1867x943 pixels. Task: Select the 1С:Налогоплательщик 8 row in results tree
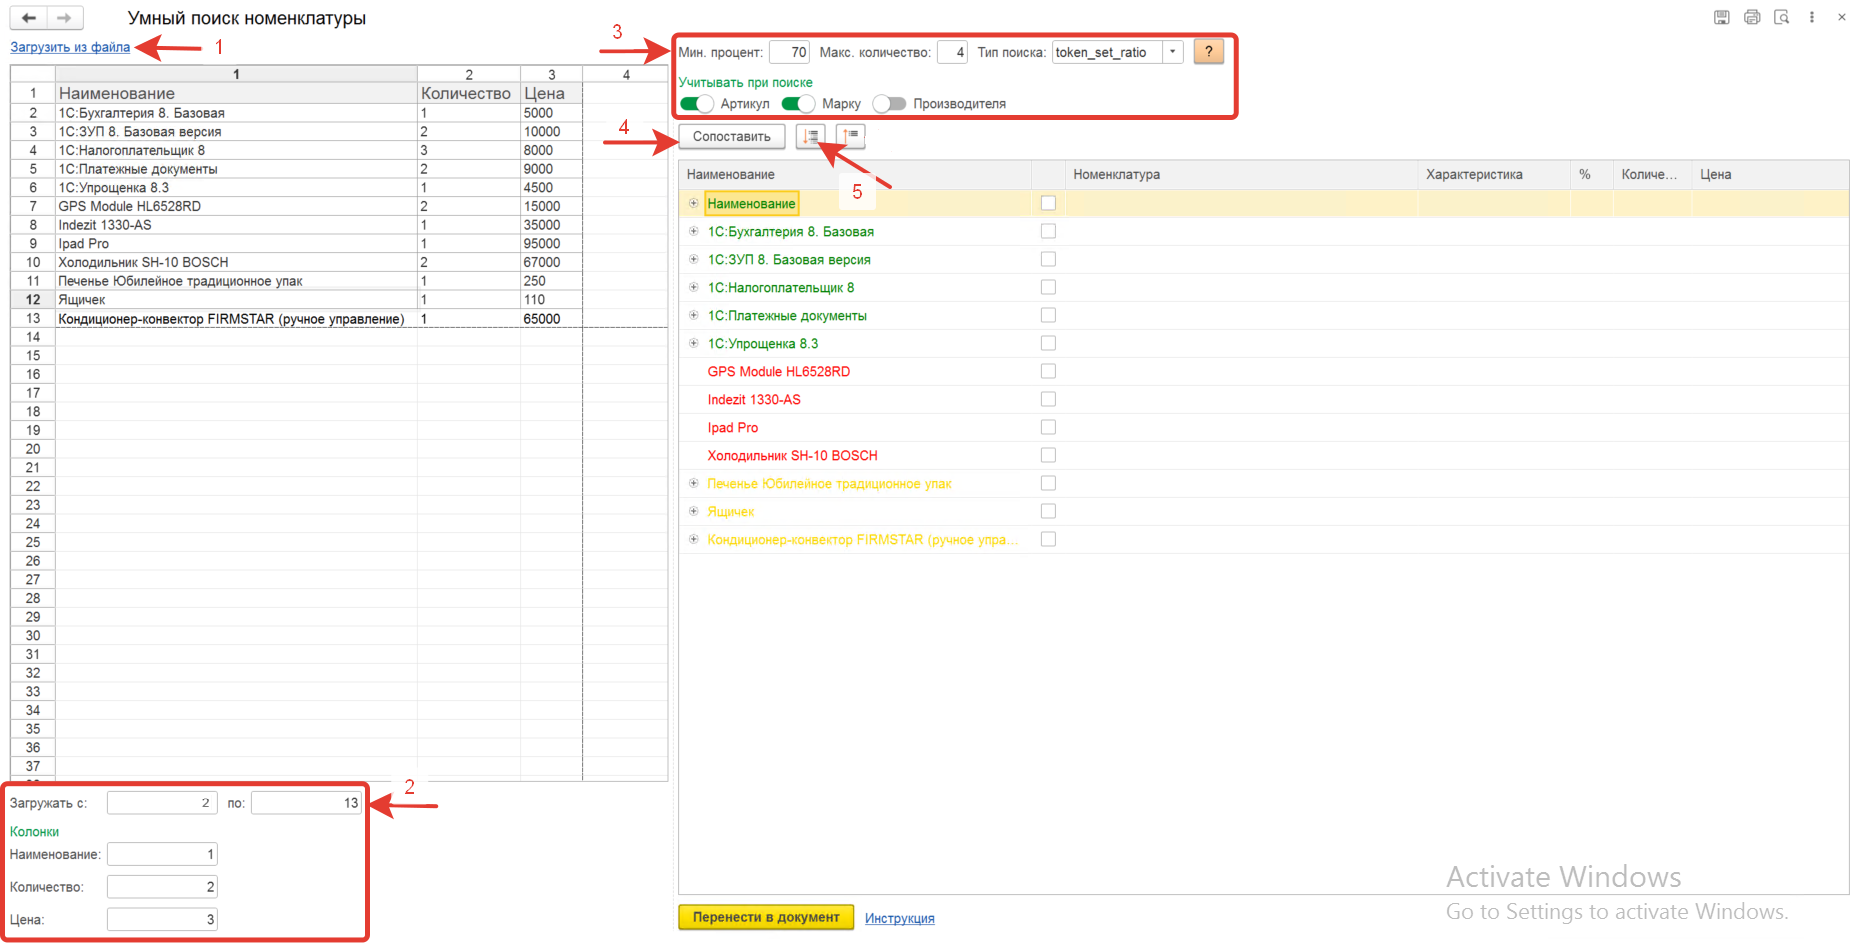(x=1263, y=287)
